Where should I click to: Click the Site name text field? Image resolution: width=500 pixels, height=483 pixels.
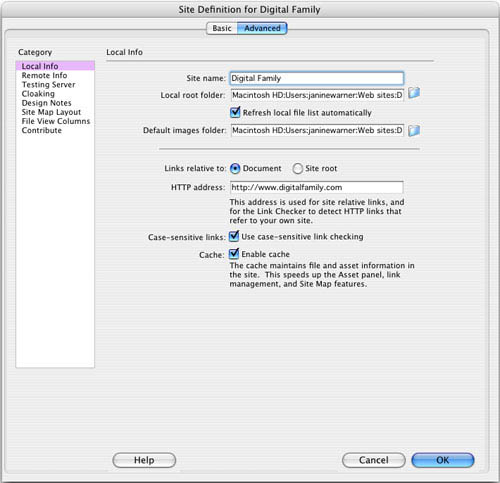[x=317, y=78]
